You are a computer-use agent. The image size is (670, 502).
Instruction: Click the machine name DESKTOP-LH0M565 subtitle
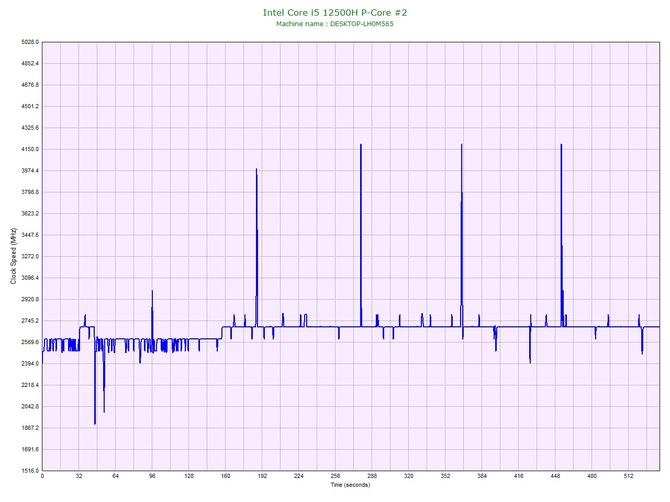click(x=335, y=24)
